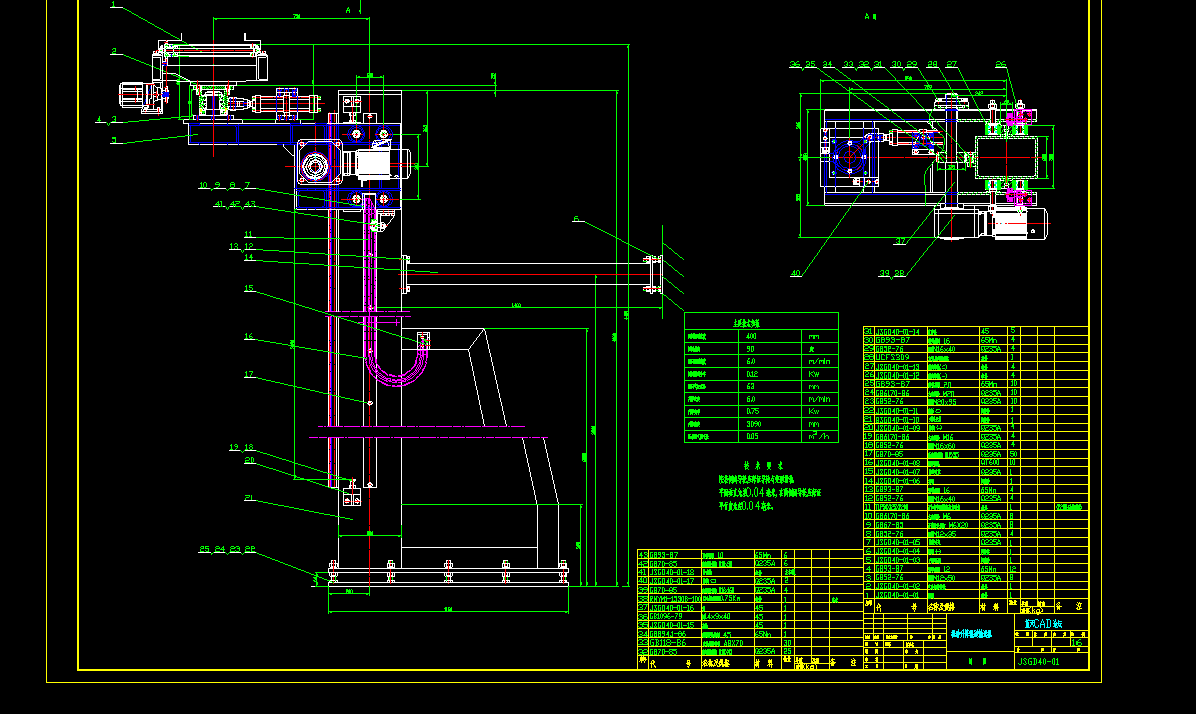Click part code JSG040-01-18 in row 41
1196x714 pixels.
tap(672, 572)
